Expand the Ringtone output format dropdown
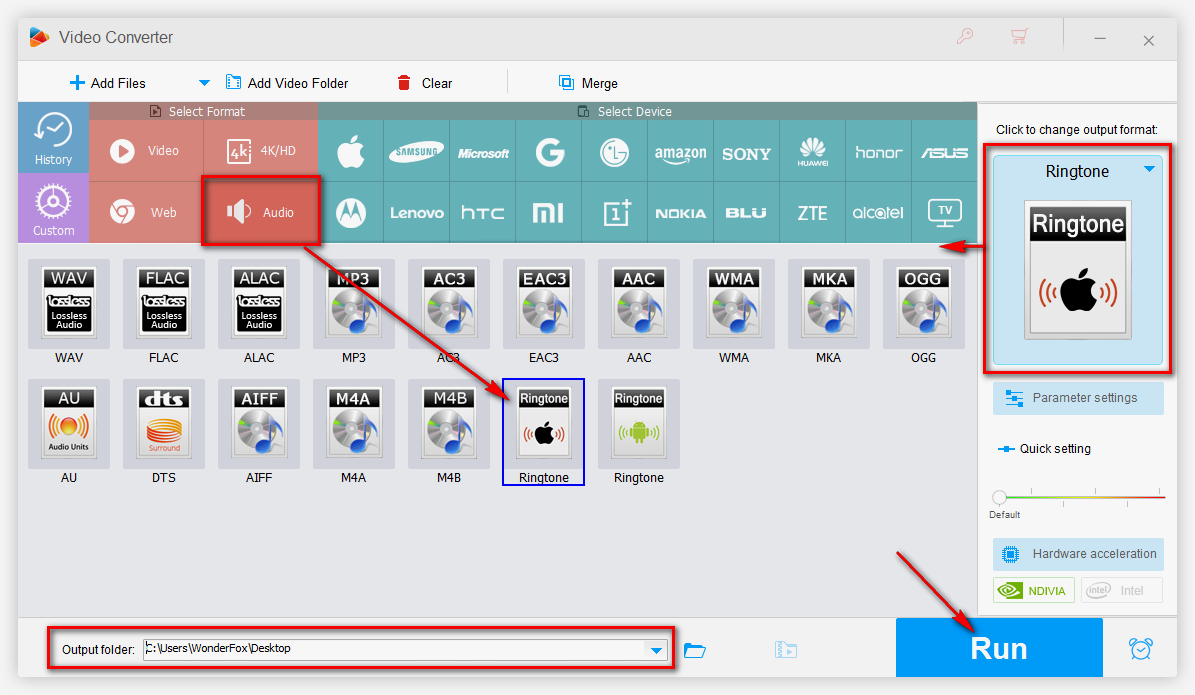 coord(1149,169)
